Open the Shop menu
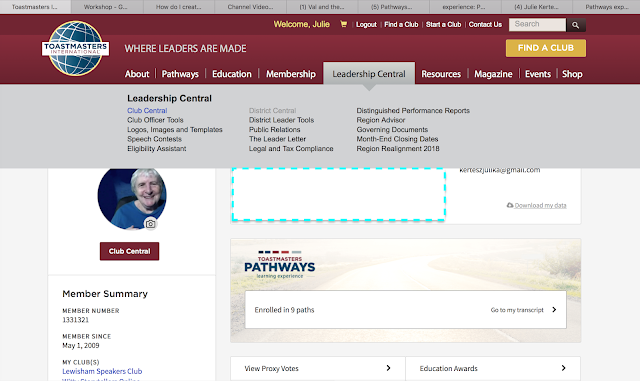The image size is (640, 381). click(x=572, y=74)
